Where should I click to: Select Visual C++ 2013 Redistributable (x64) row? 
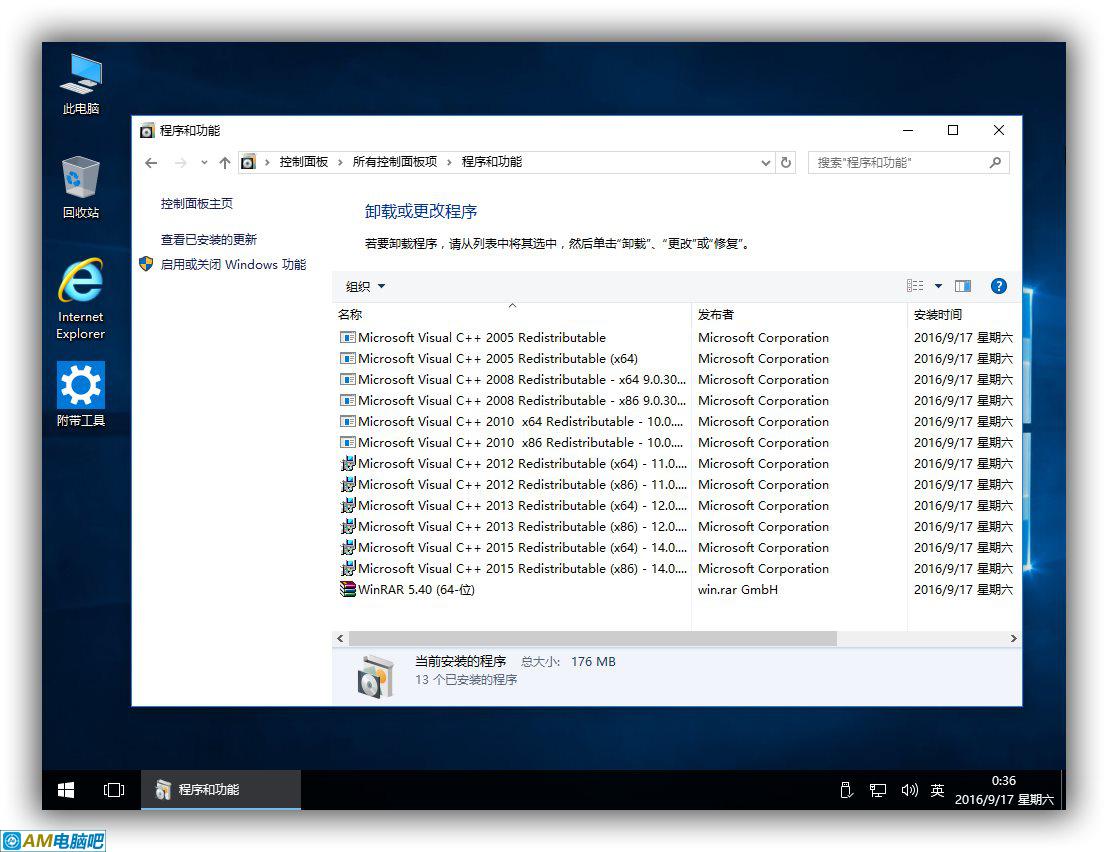click(x=676, y=506)
